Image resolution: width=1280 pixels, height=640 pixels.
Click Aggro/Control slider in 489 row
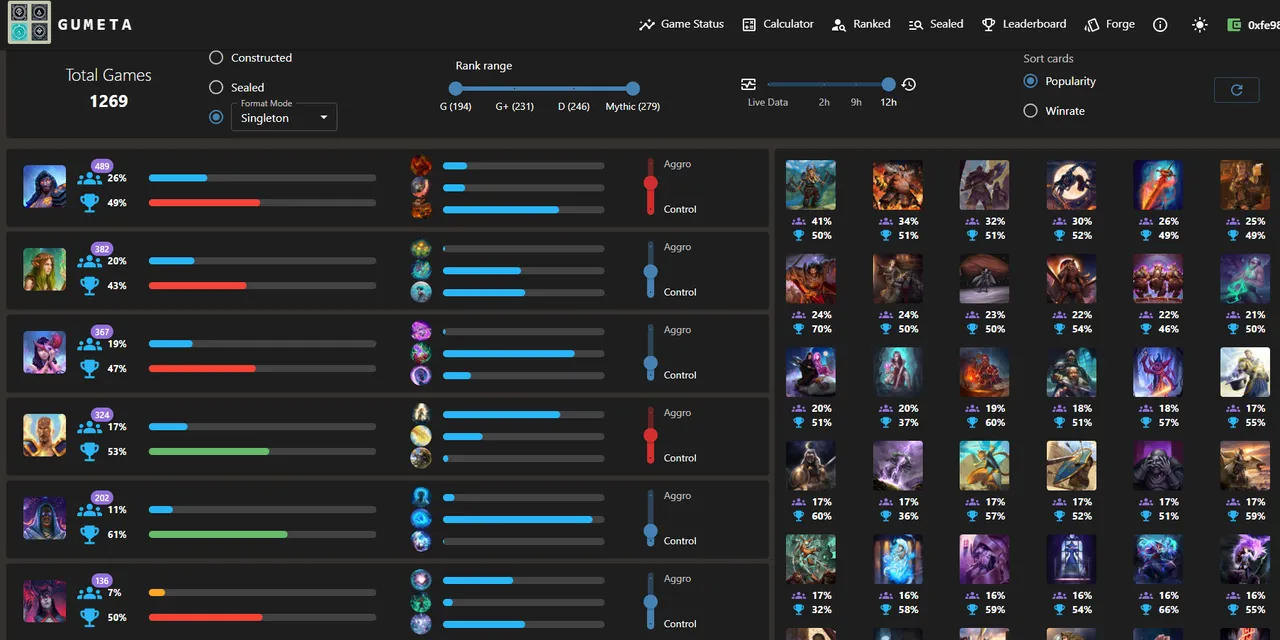pos(651,186)
